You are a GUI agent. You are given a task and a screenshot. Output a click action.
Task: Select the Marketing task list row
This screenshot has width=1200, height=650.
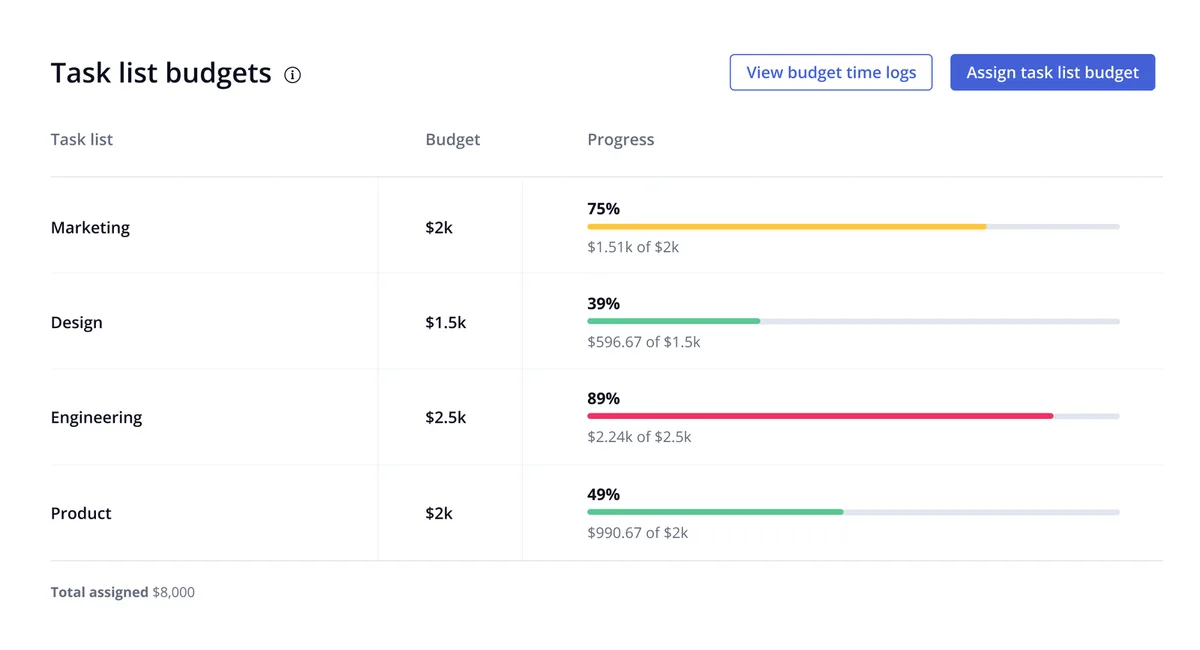[607, 227]
